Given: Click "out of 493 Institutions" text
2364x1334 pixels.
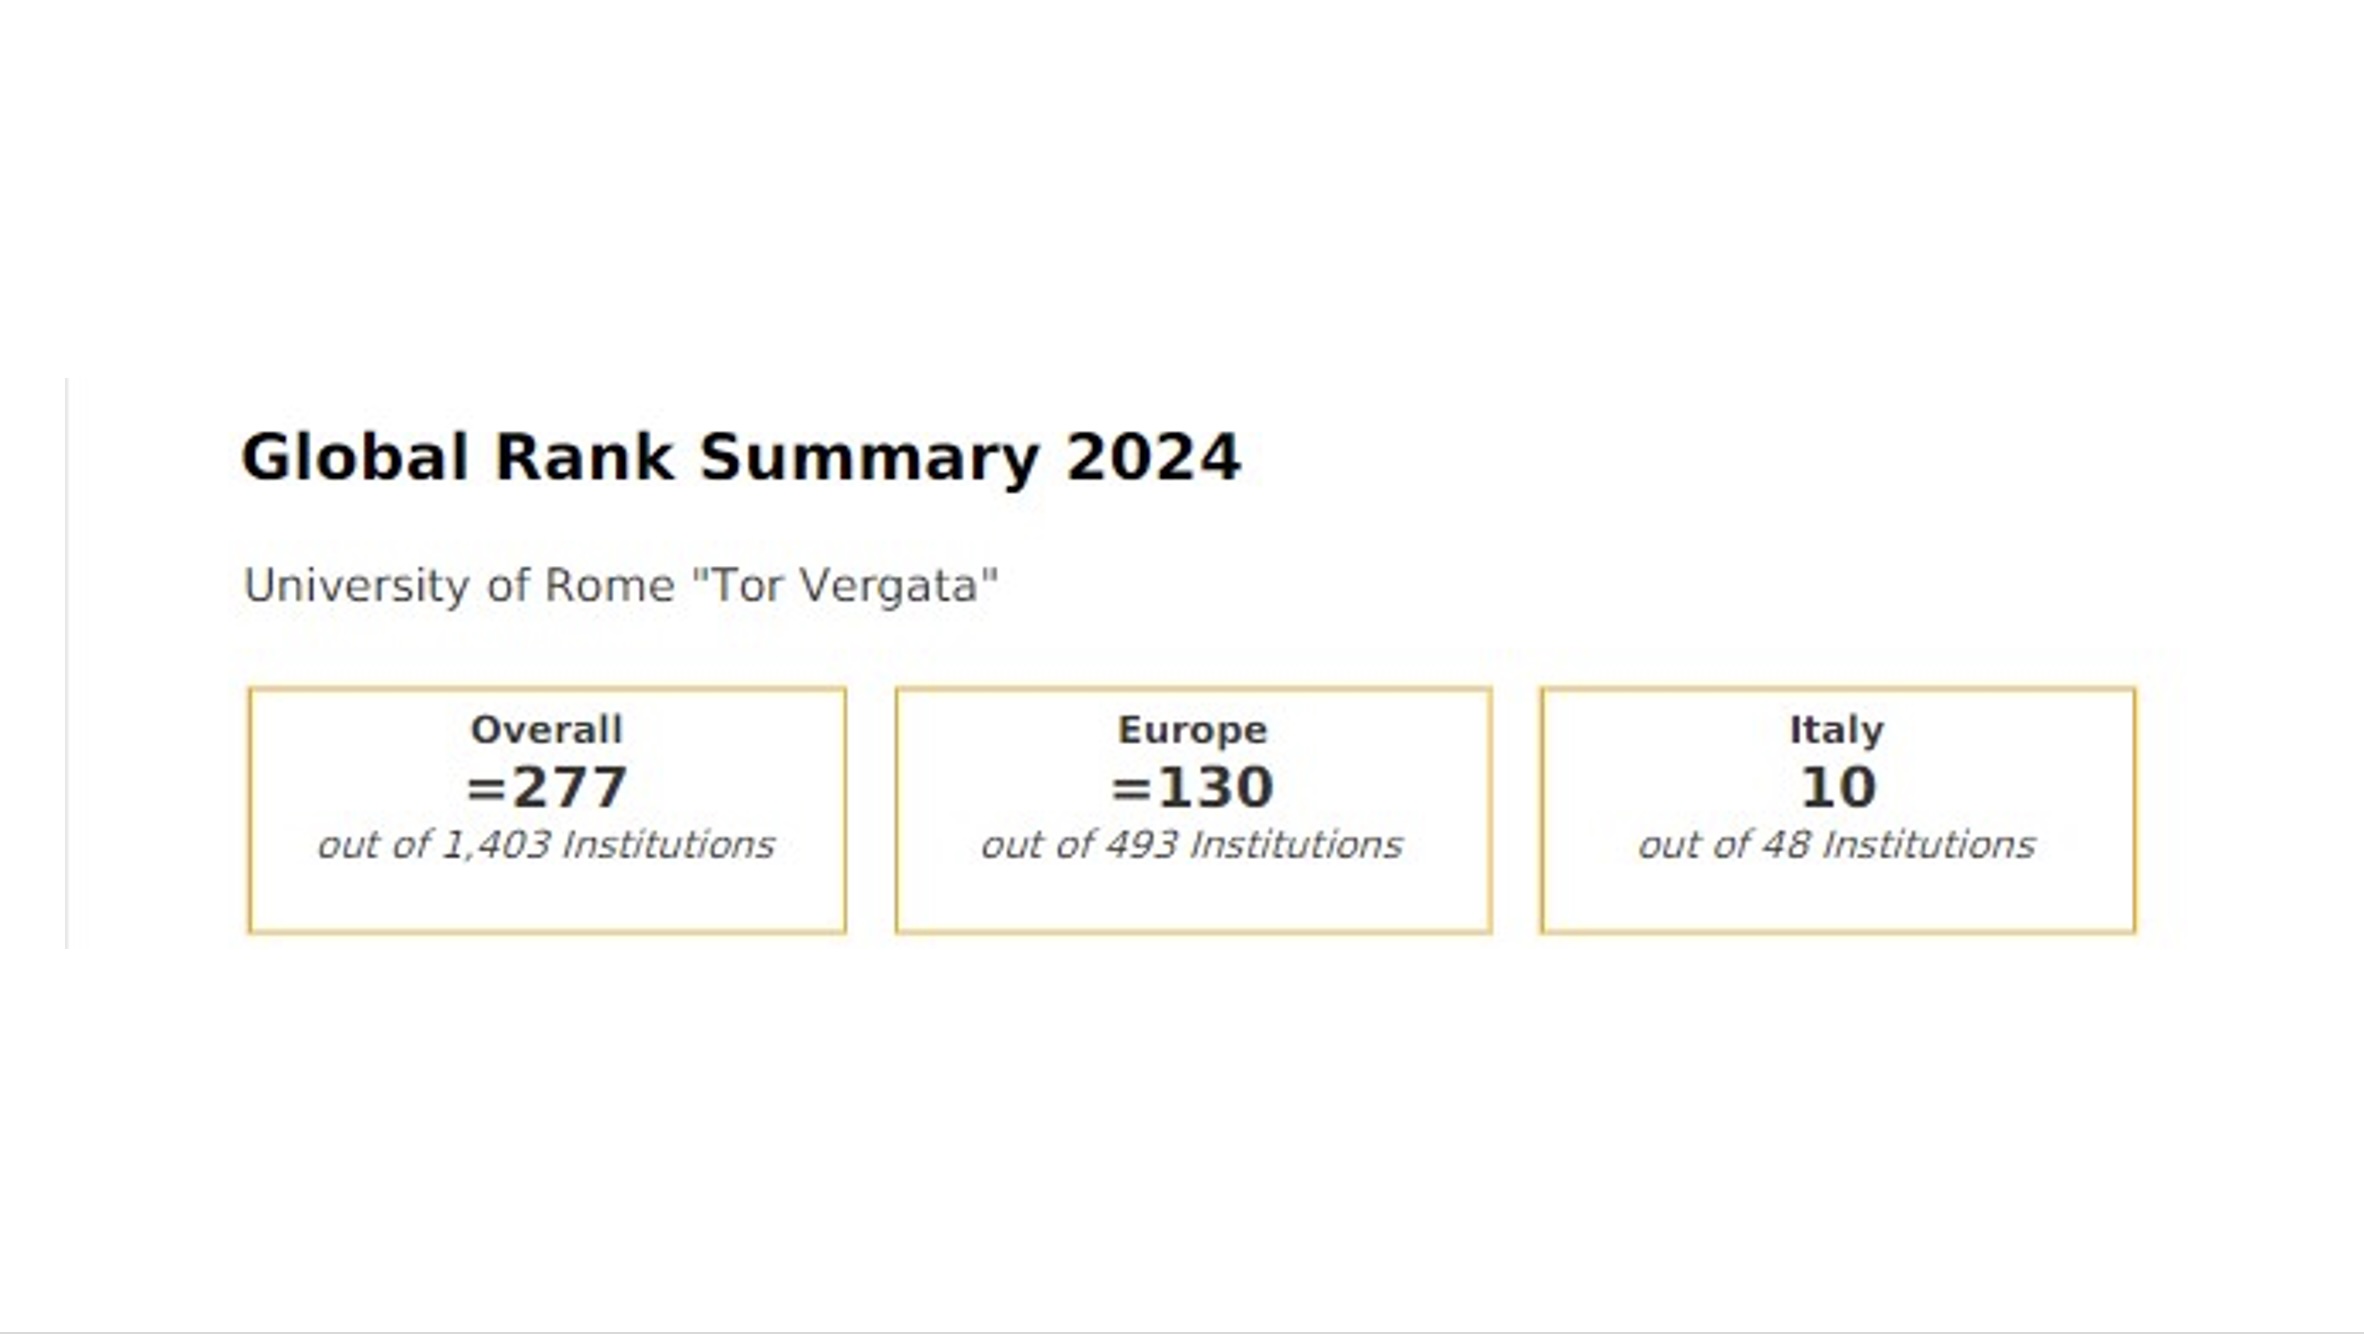Looking at the screenshot, I should (x=1192, y=845).
